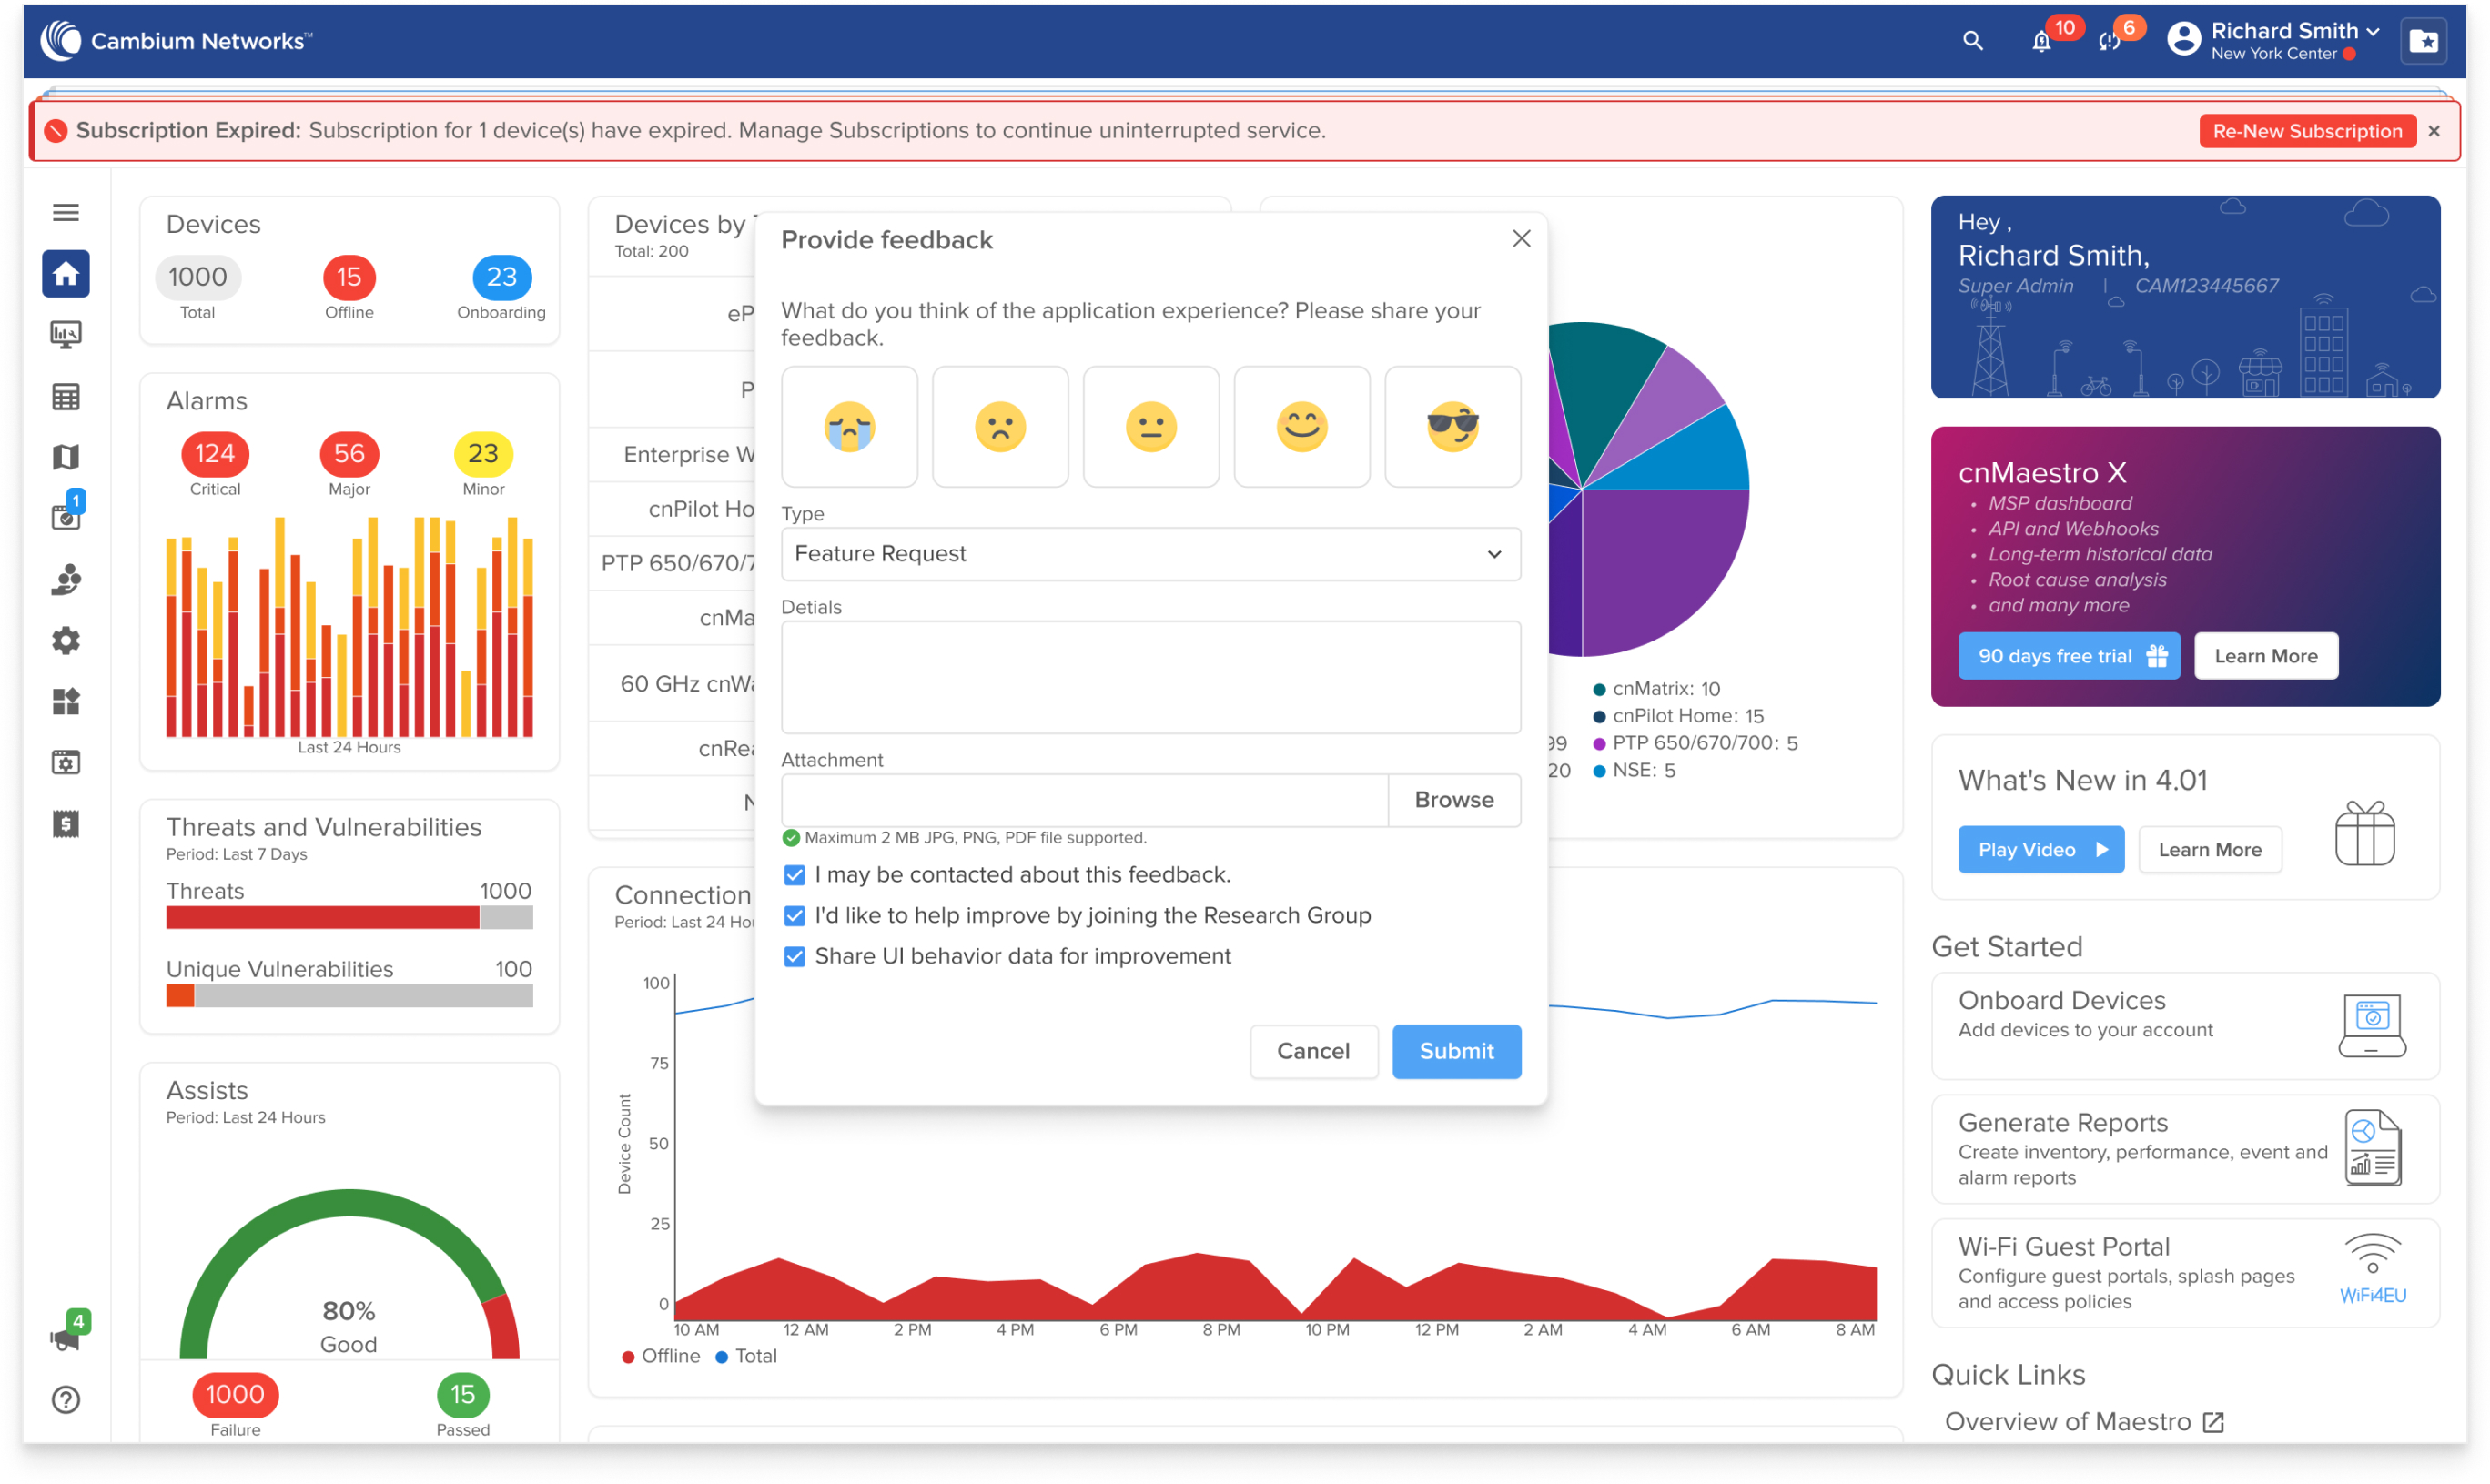Open the settings gear sidebar icon
The image size is (2490, 1484).
pyautogui.click(x=66, y=640)
